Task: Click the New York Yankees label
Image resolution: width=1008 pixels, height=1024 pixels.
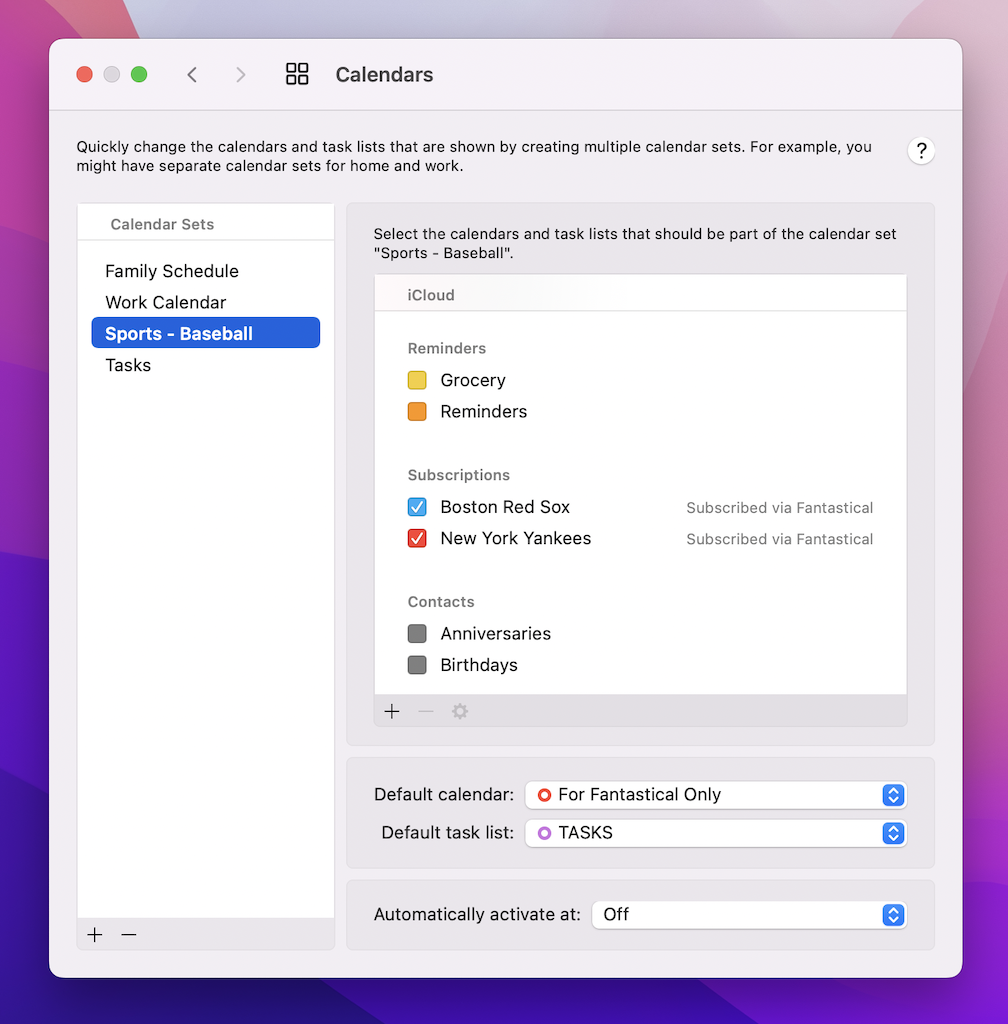Action: tap(516, 538)
